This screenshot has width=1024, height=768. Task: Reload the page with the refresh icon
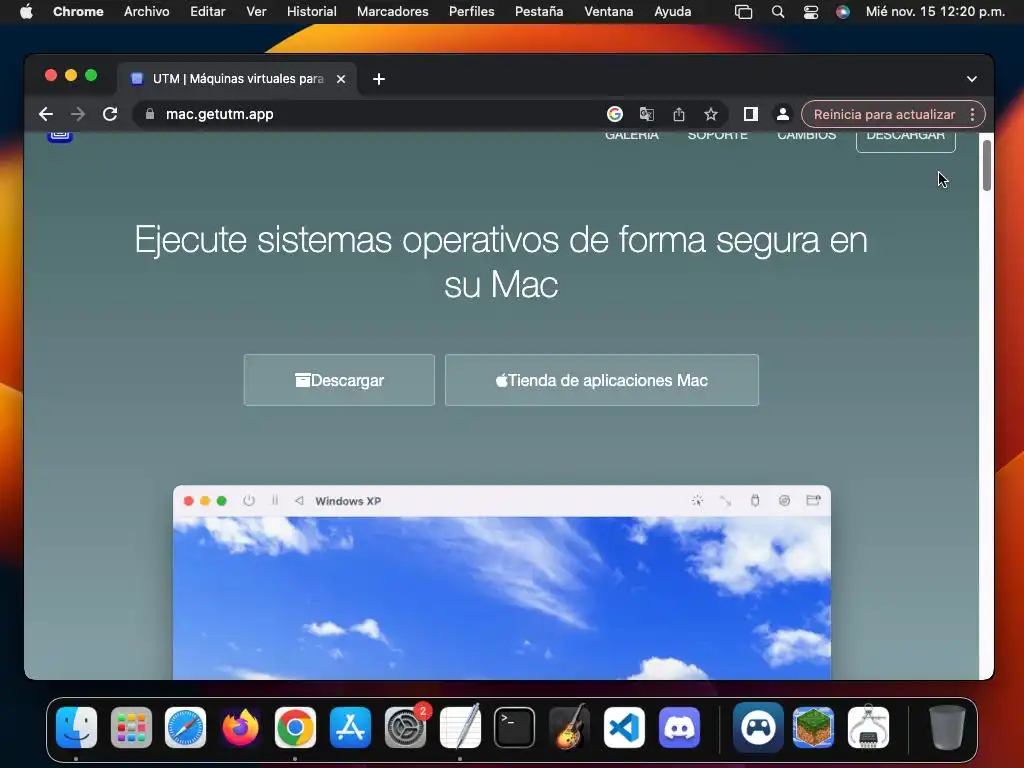110,114
